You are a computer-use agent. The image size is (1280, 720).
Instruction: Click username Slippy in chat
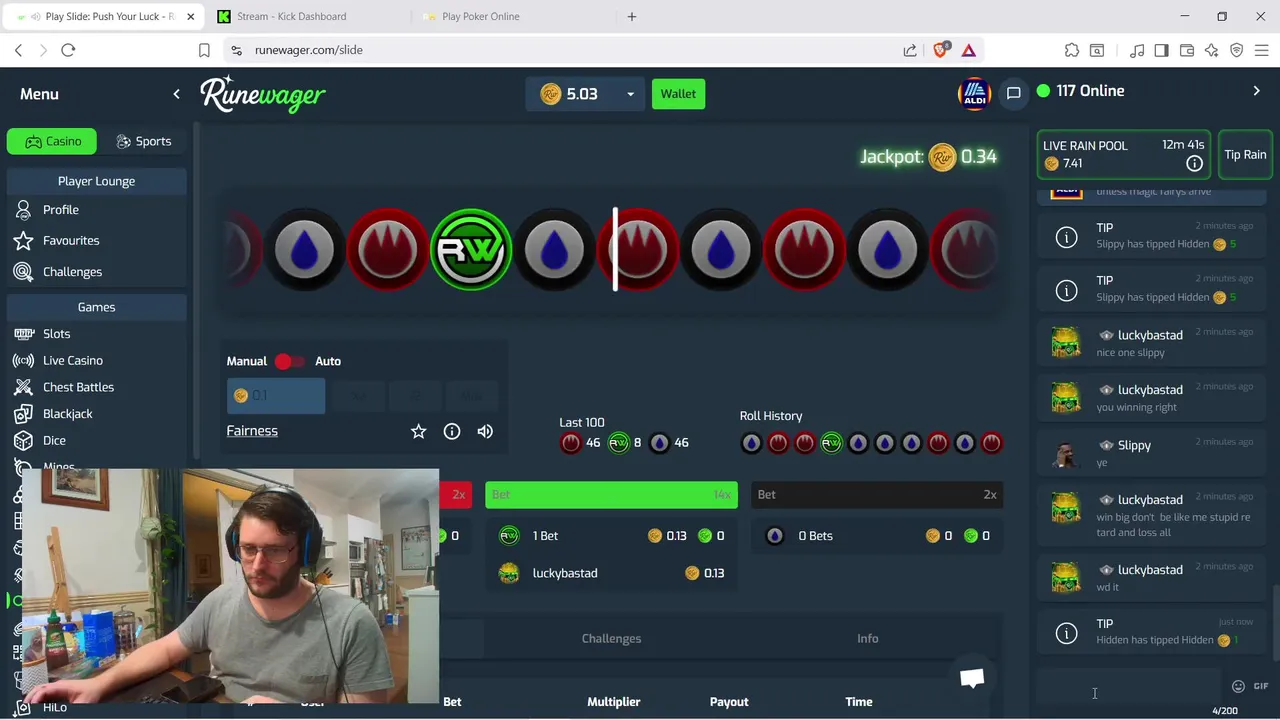[x=1134, y=445]
